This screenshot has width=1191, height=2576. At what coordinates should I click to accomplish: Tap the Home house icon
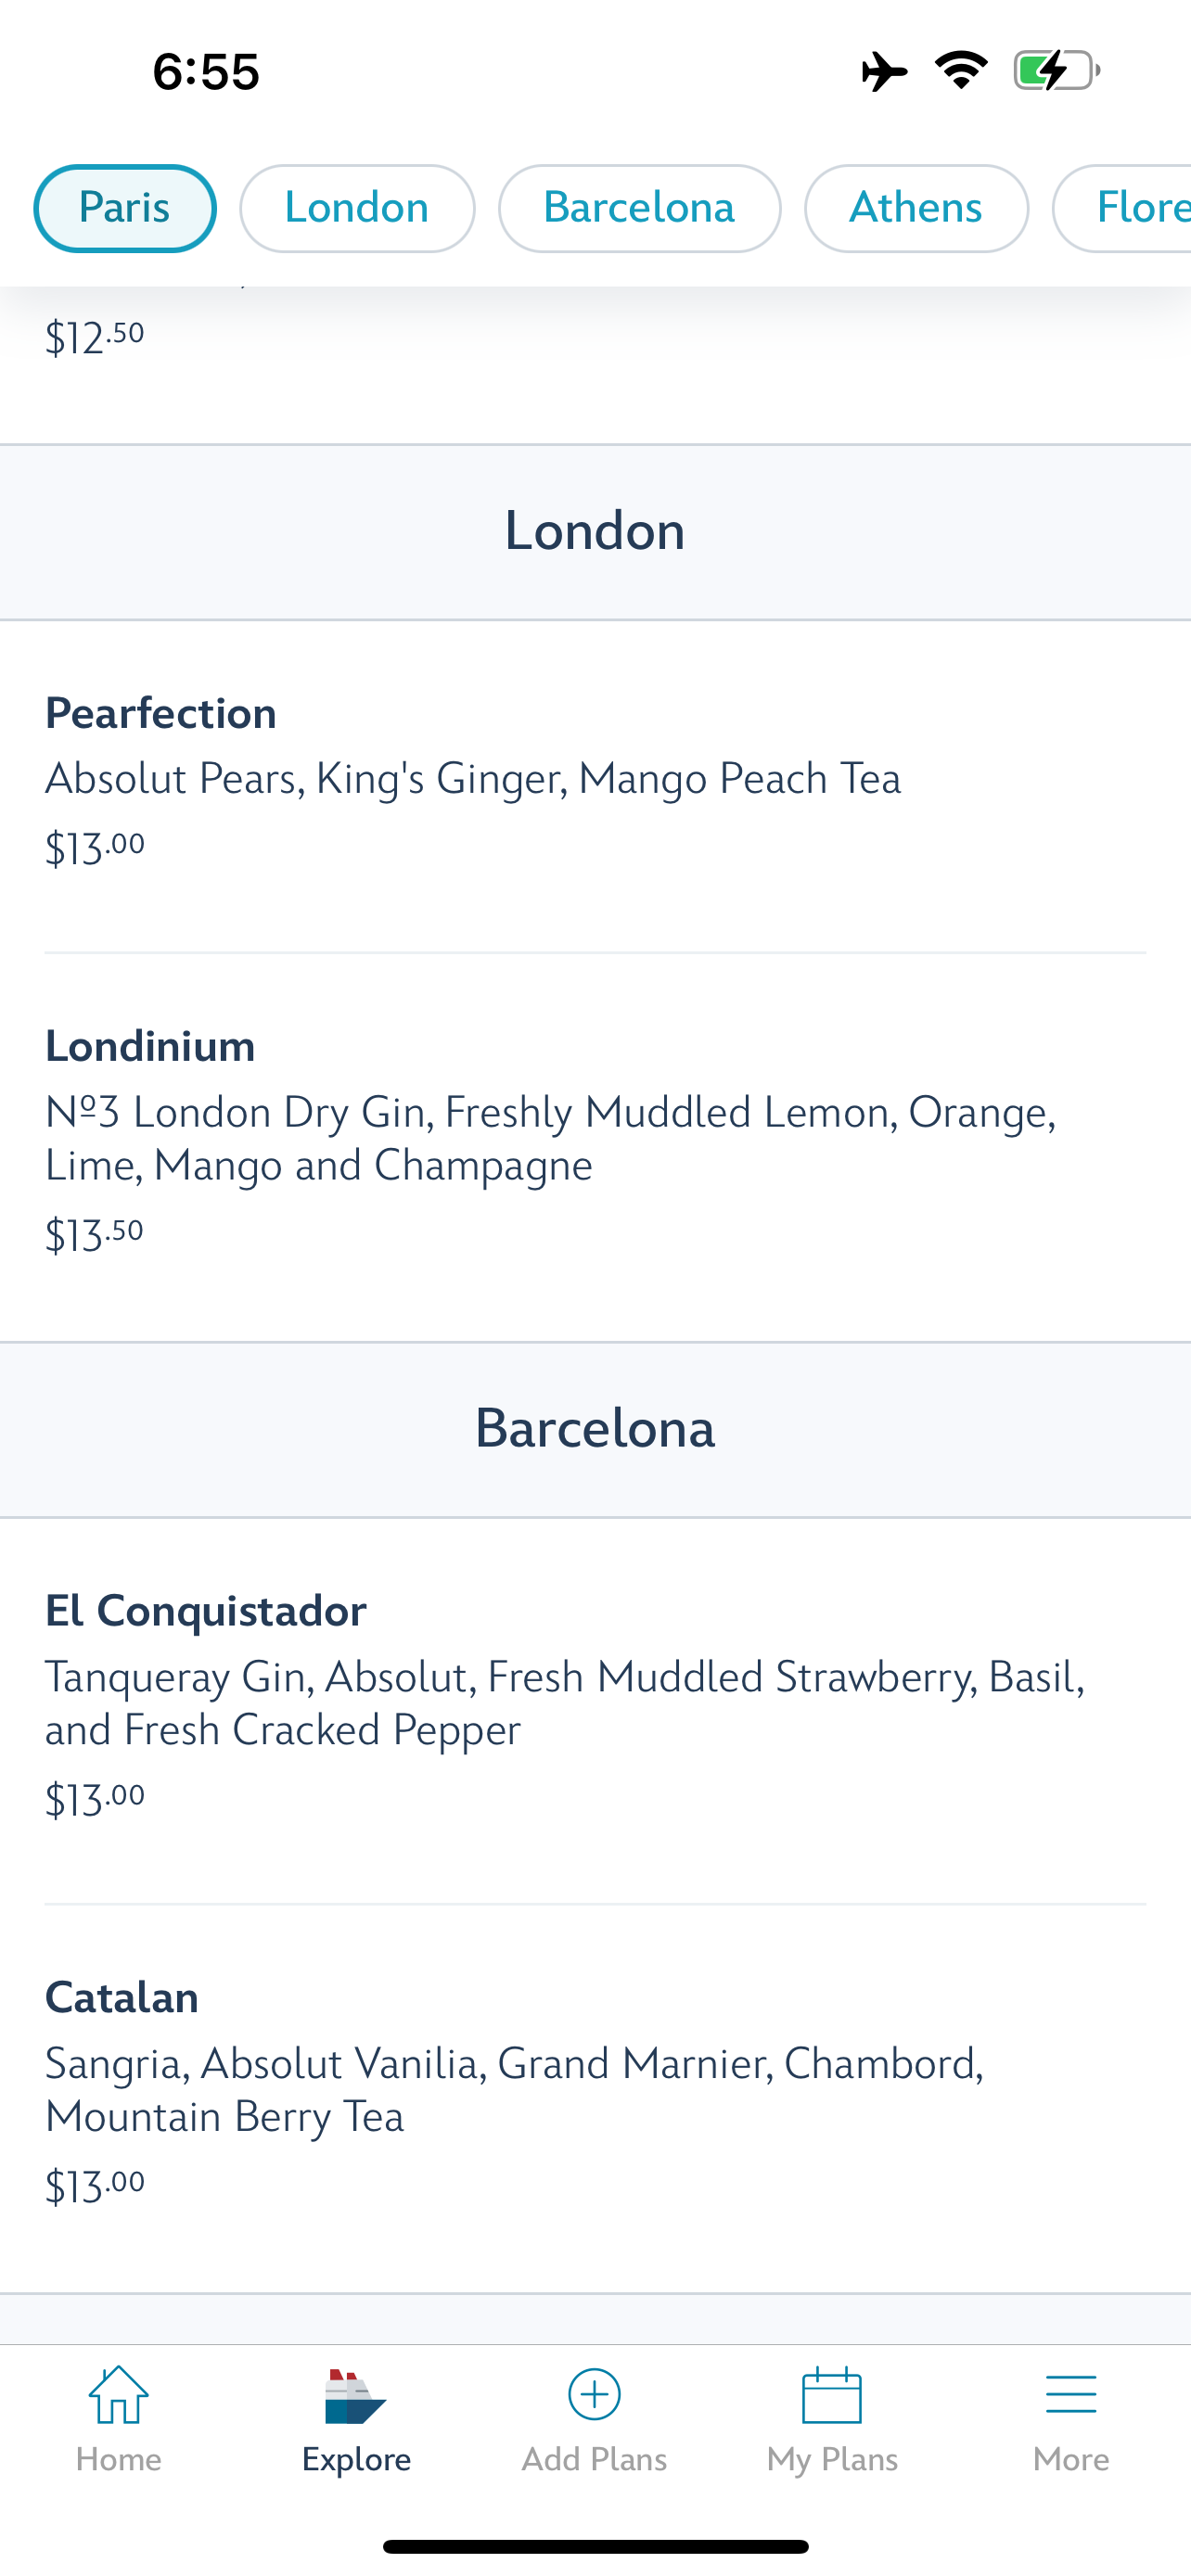(x=118, y=2395)
